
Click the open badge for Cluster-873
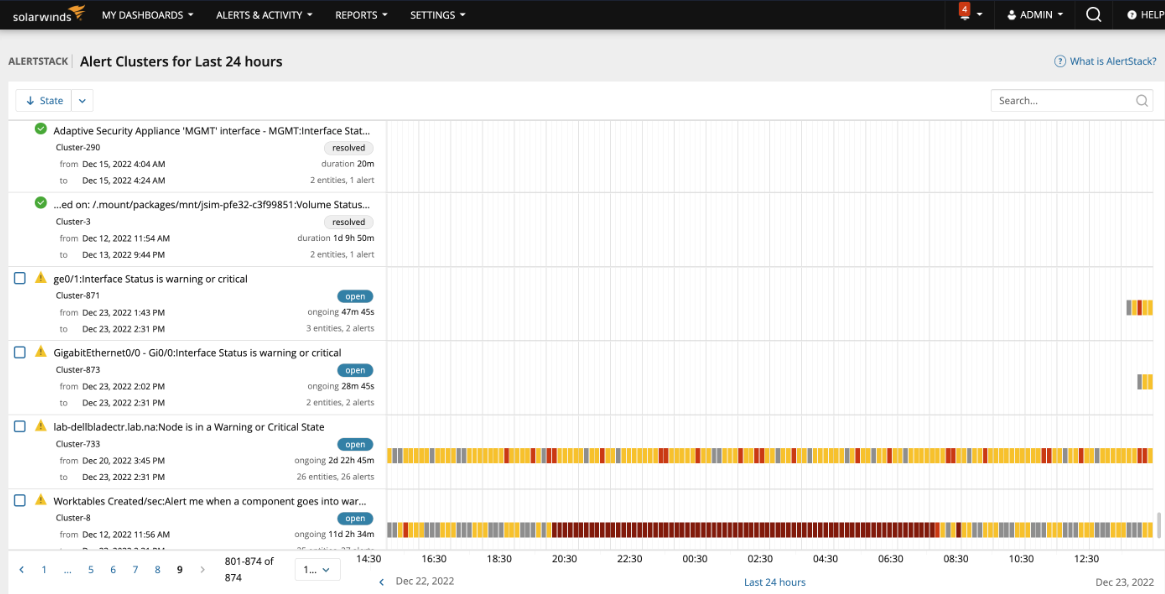coord(355,370)
